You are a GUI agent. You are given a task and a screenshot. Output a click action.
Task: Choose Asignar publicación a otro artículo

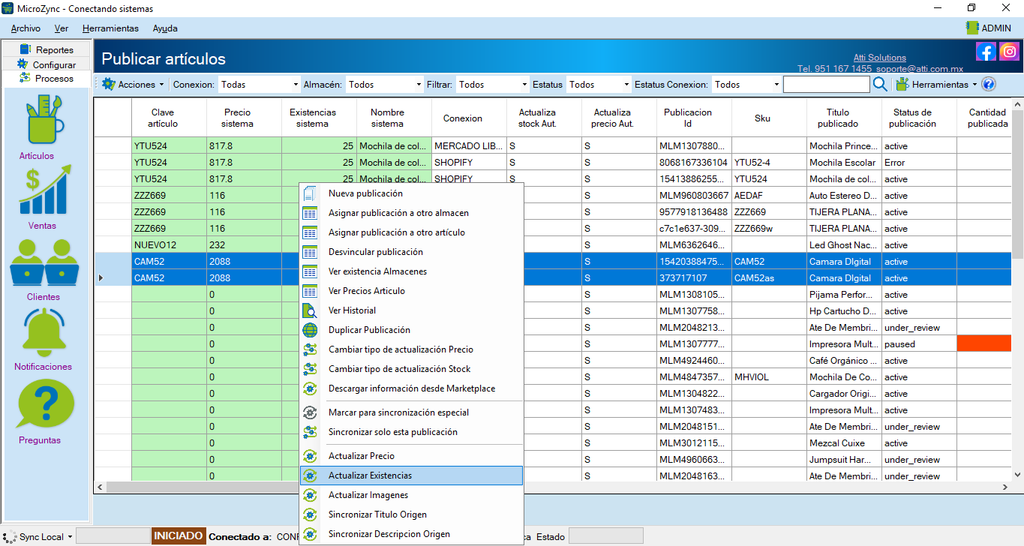(411, 233)
